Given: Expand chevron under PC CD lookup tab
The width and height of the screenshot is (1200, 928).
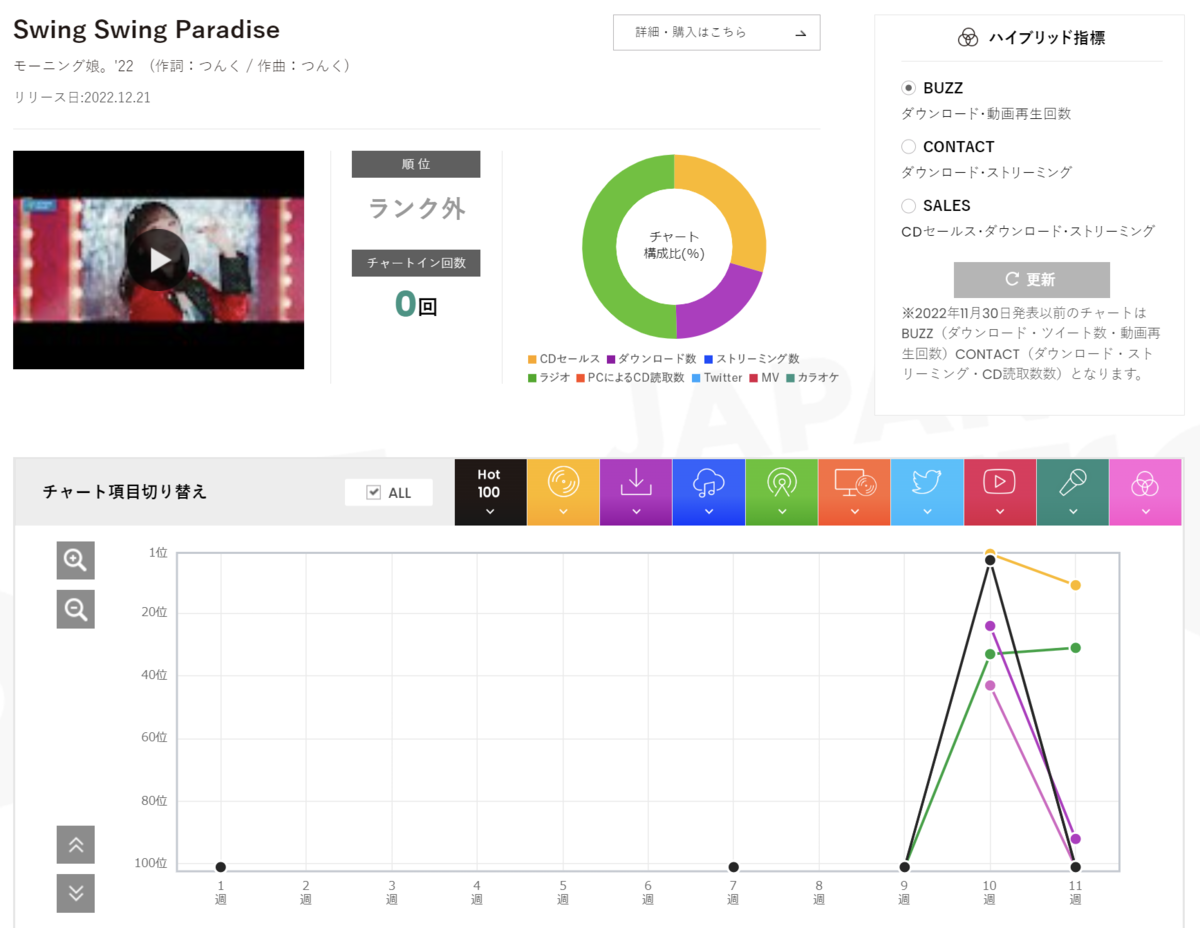Looking at the screenshot, I should (855, 512).
